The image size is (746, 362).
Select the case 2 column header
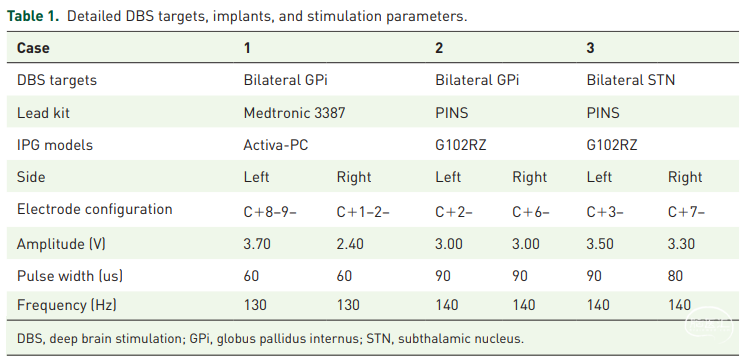coord(439,48)
